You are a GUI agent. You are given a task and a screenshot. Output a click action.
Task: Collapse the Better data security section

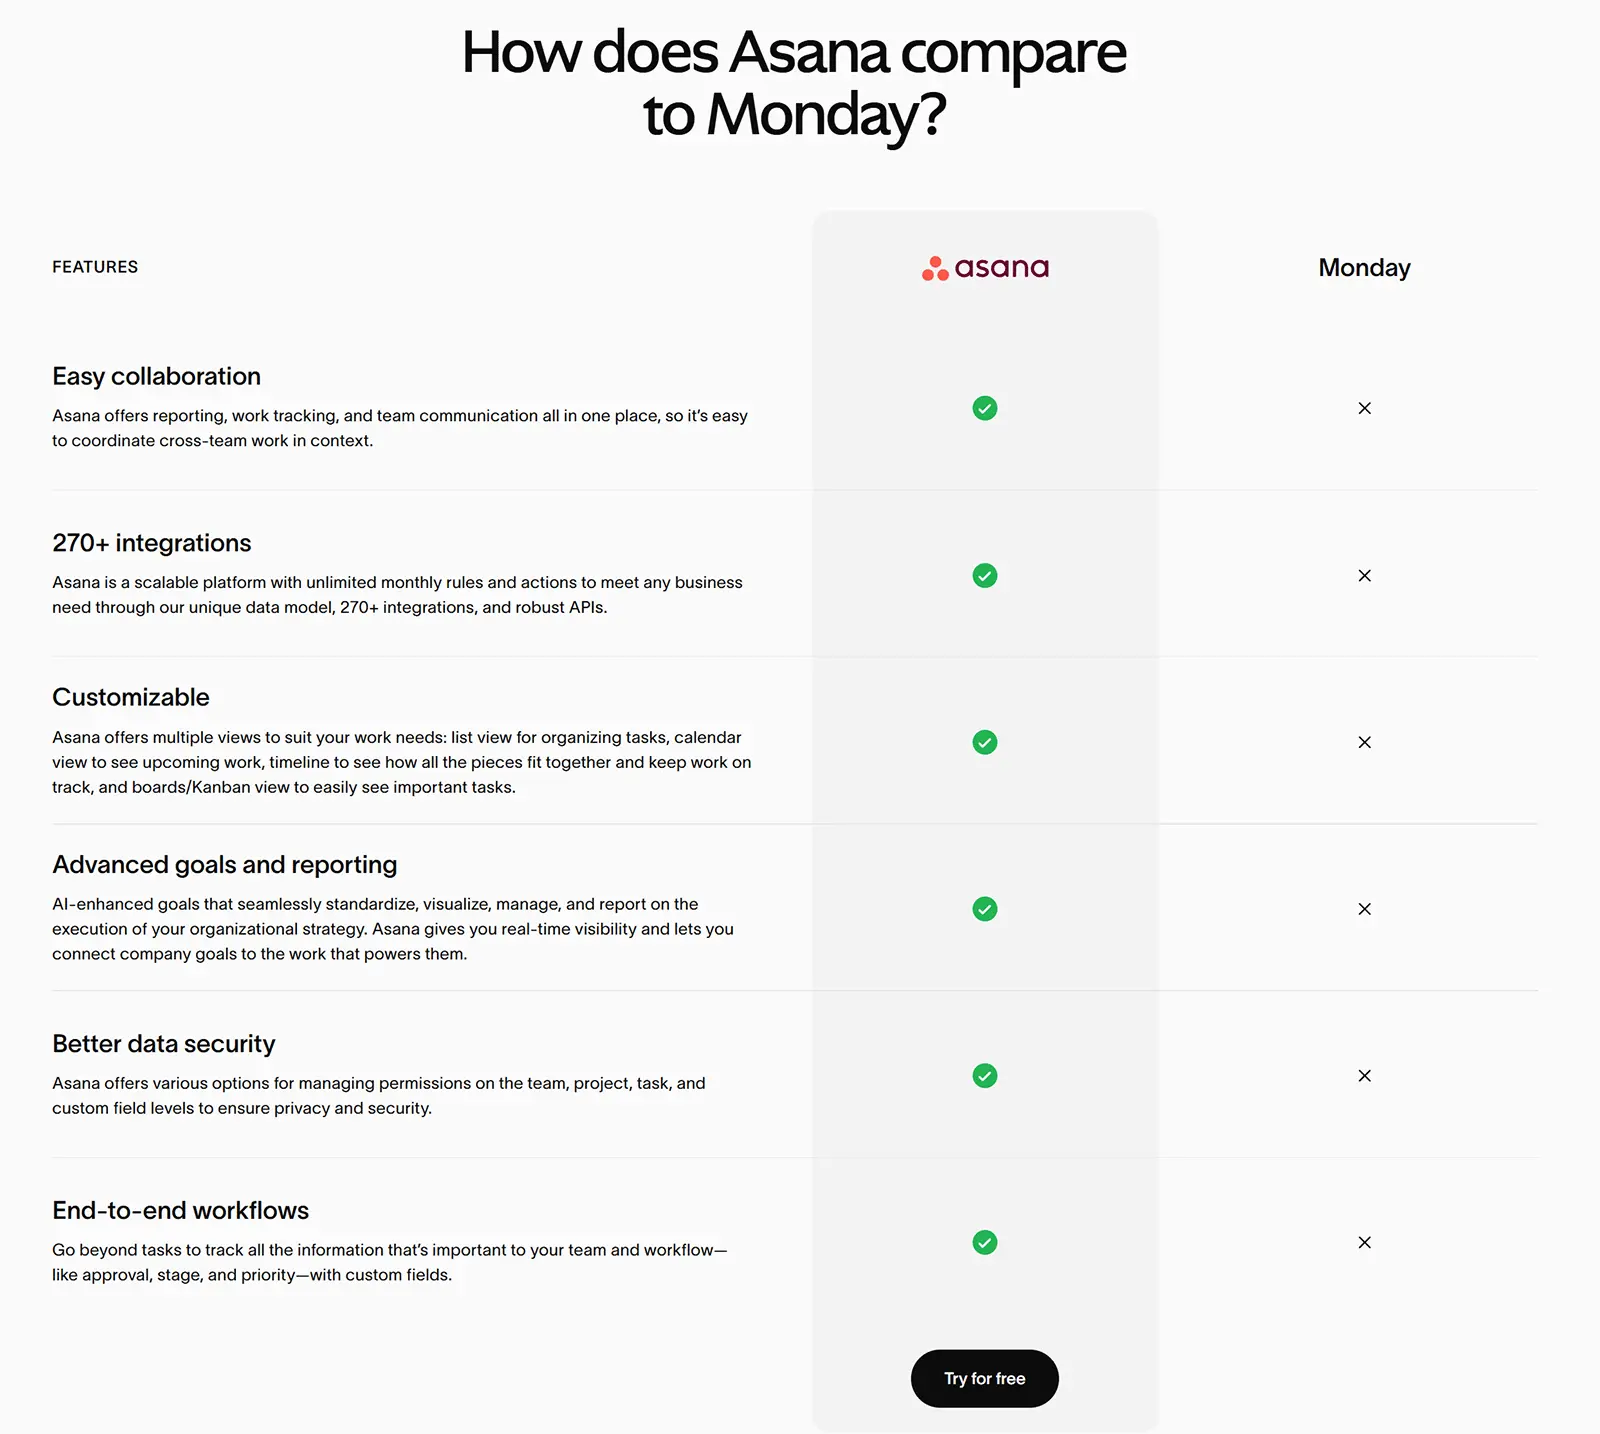163,1043
